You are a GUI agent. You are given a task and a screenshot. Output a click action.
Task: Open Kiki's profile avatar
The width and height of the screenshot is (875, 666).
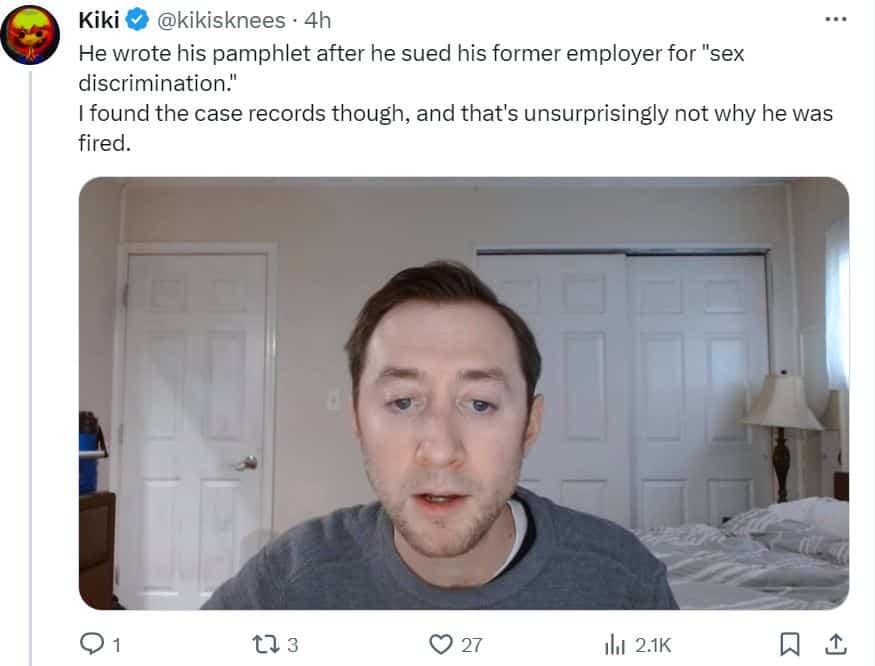tap(30, 35)
